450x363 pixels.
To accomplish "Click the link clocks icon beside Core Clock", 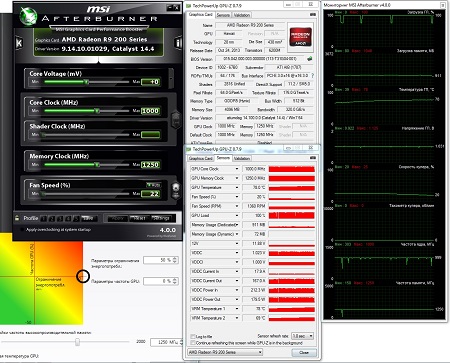I will pyautogui.click(x=176, y=120).
